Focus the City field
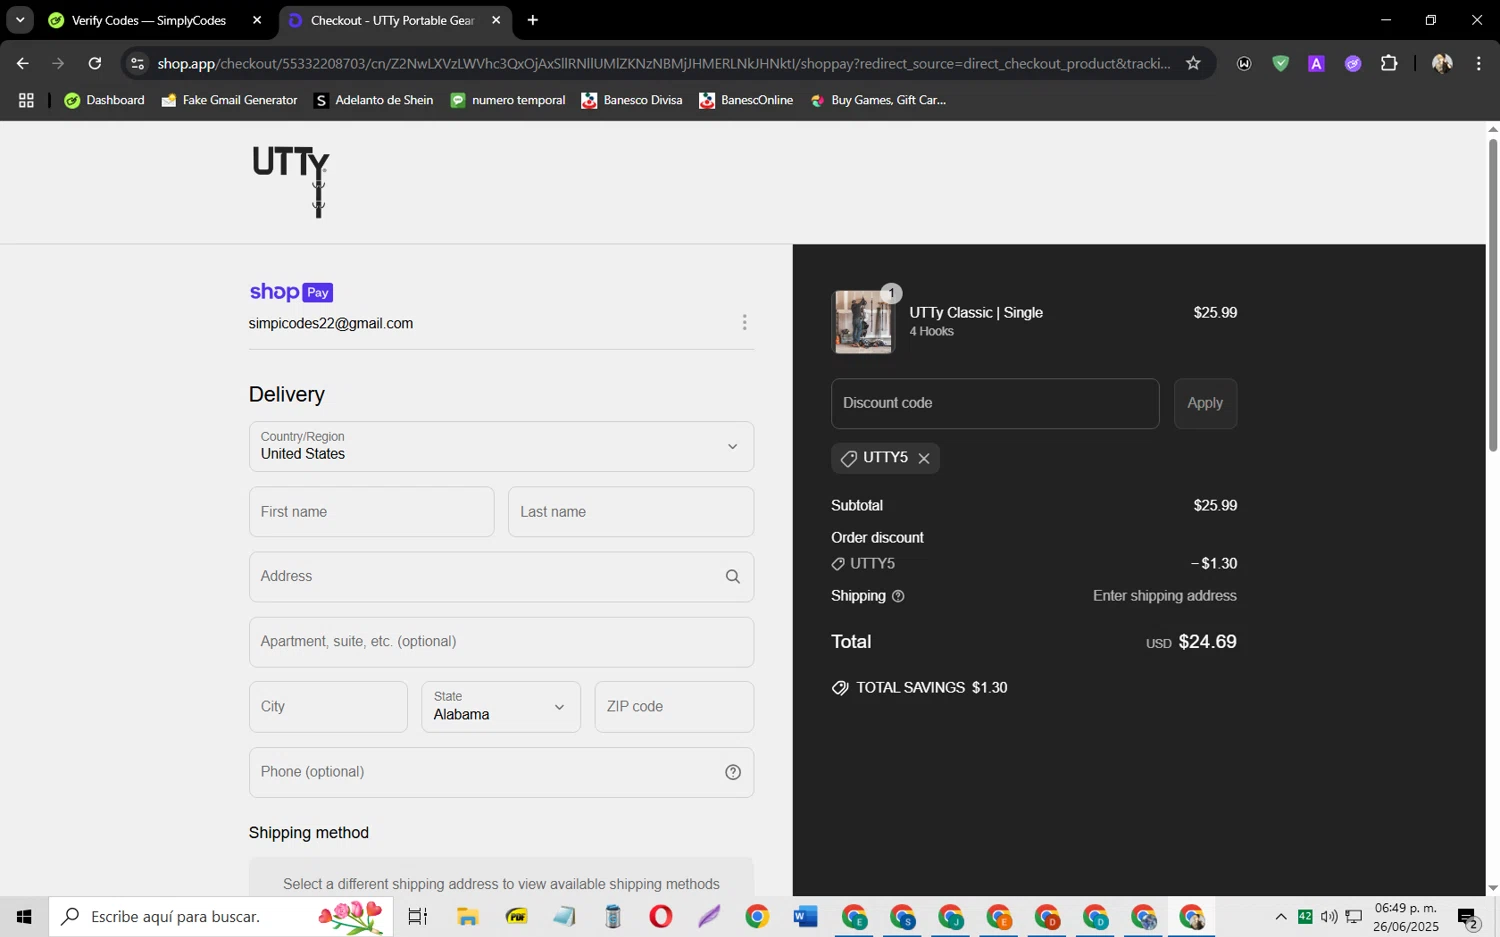Image resolution: width=1500 pixels, height=937 pixels. click(x=328, y=707)
